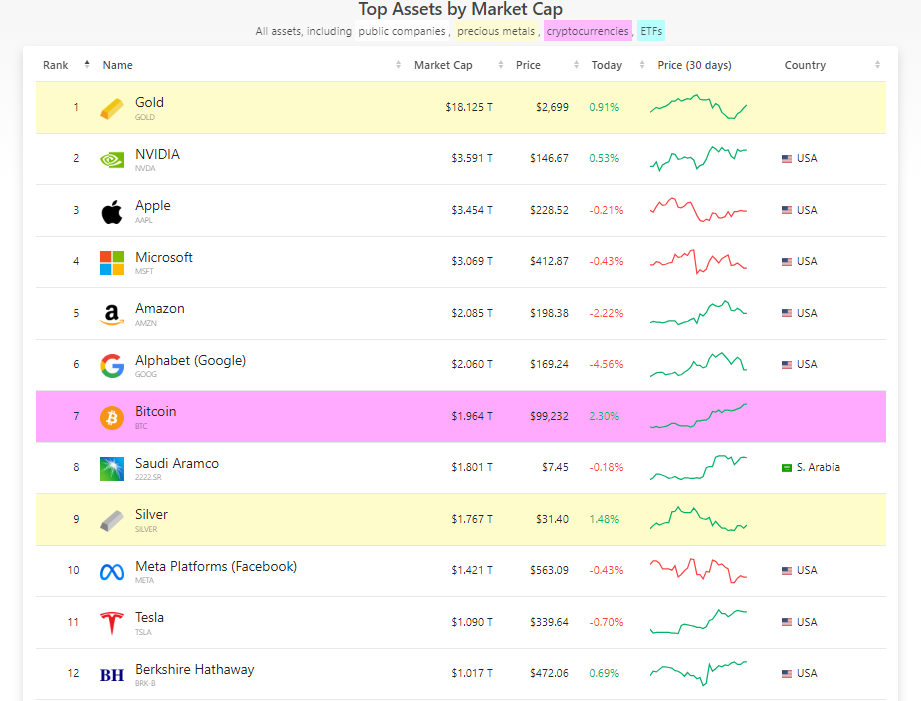Open the NVIDIA company link
This screenshot has width=921, height=701.
pos(157,154)
